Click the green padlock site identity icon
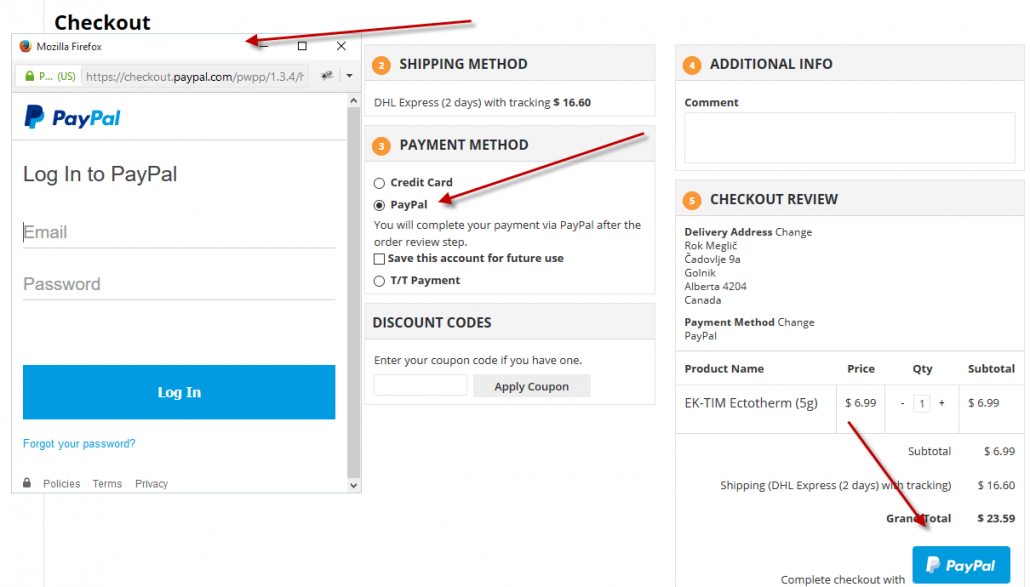This screenshot has width=1030, height=587. [x=30, y=76]
